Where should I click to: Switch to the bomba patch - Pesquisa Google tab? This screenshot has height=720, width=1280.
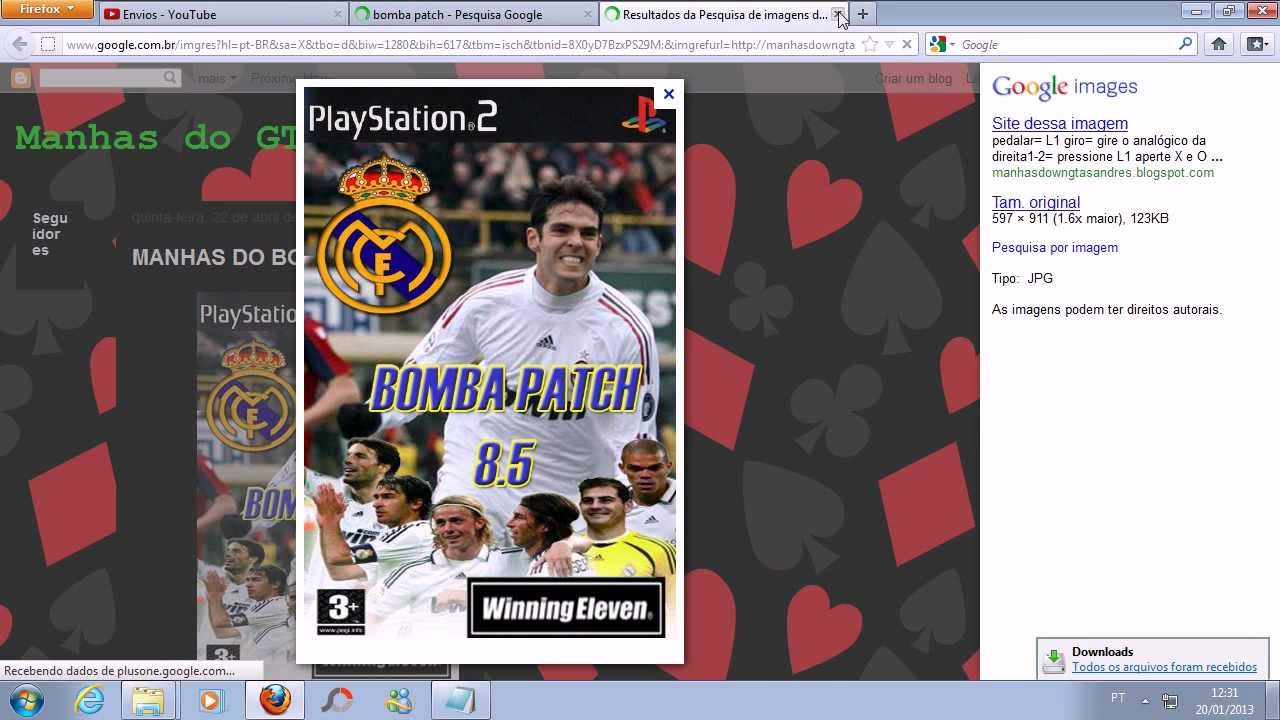pyautogui.click(x=473, y=14)
